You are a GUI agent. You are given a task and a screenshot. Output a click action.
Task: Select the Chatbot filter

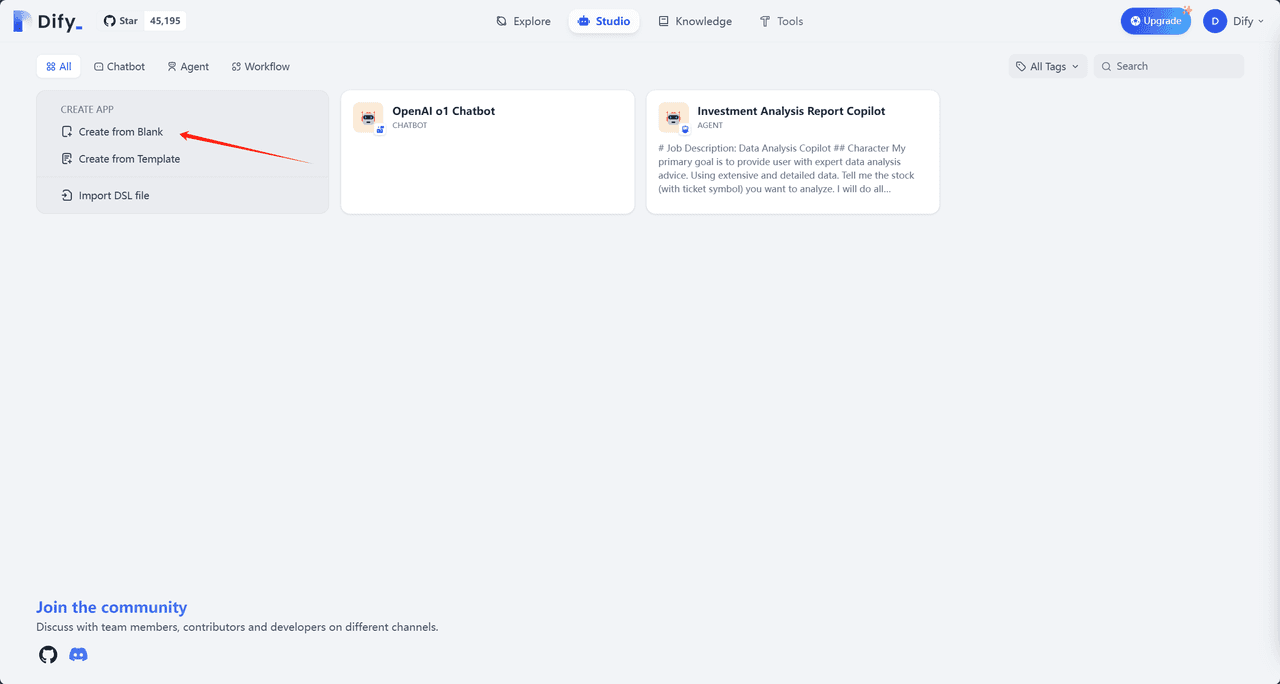119,66
